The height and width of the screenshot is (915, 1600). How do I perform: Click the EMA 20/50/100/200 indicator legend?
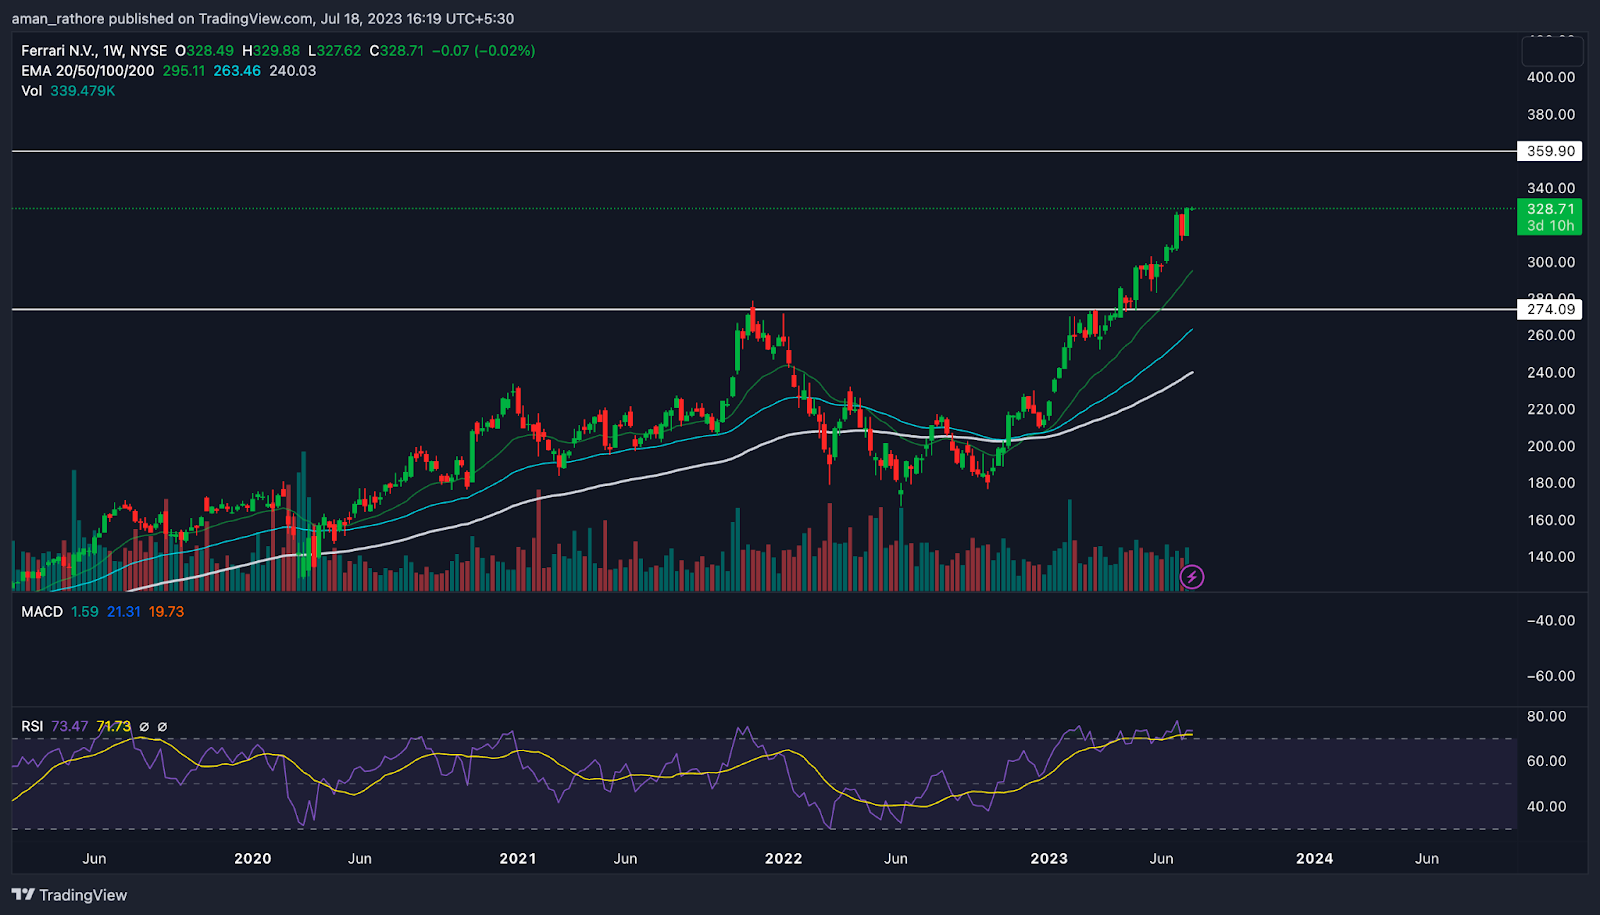coord(88,70)
